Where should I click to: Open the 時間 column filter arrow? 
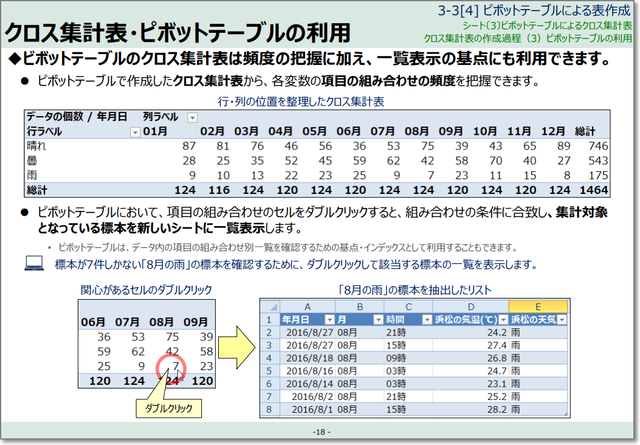[x=429, y=318]
